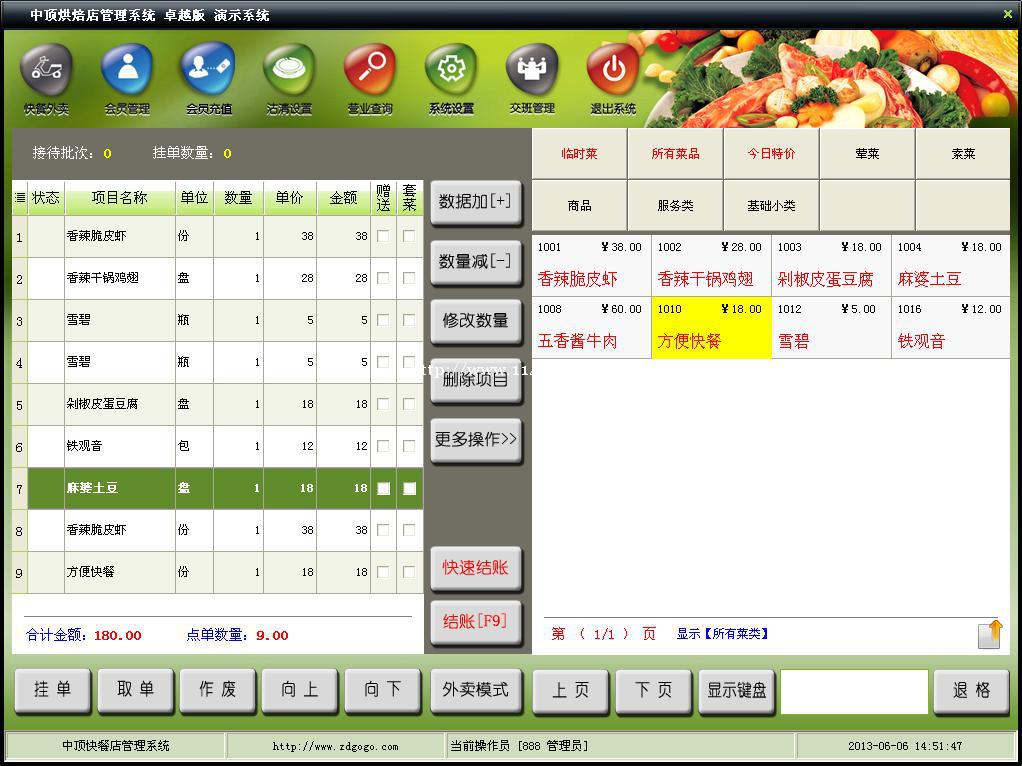Select order row 6 铁观音
Viewport: 1022px width, 766px height.
[218, 446]
